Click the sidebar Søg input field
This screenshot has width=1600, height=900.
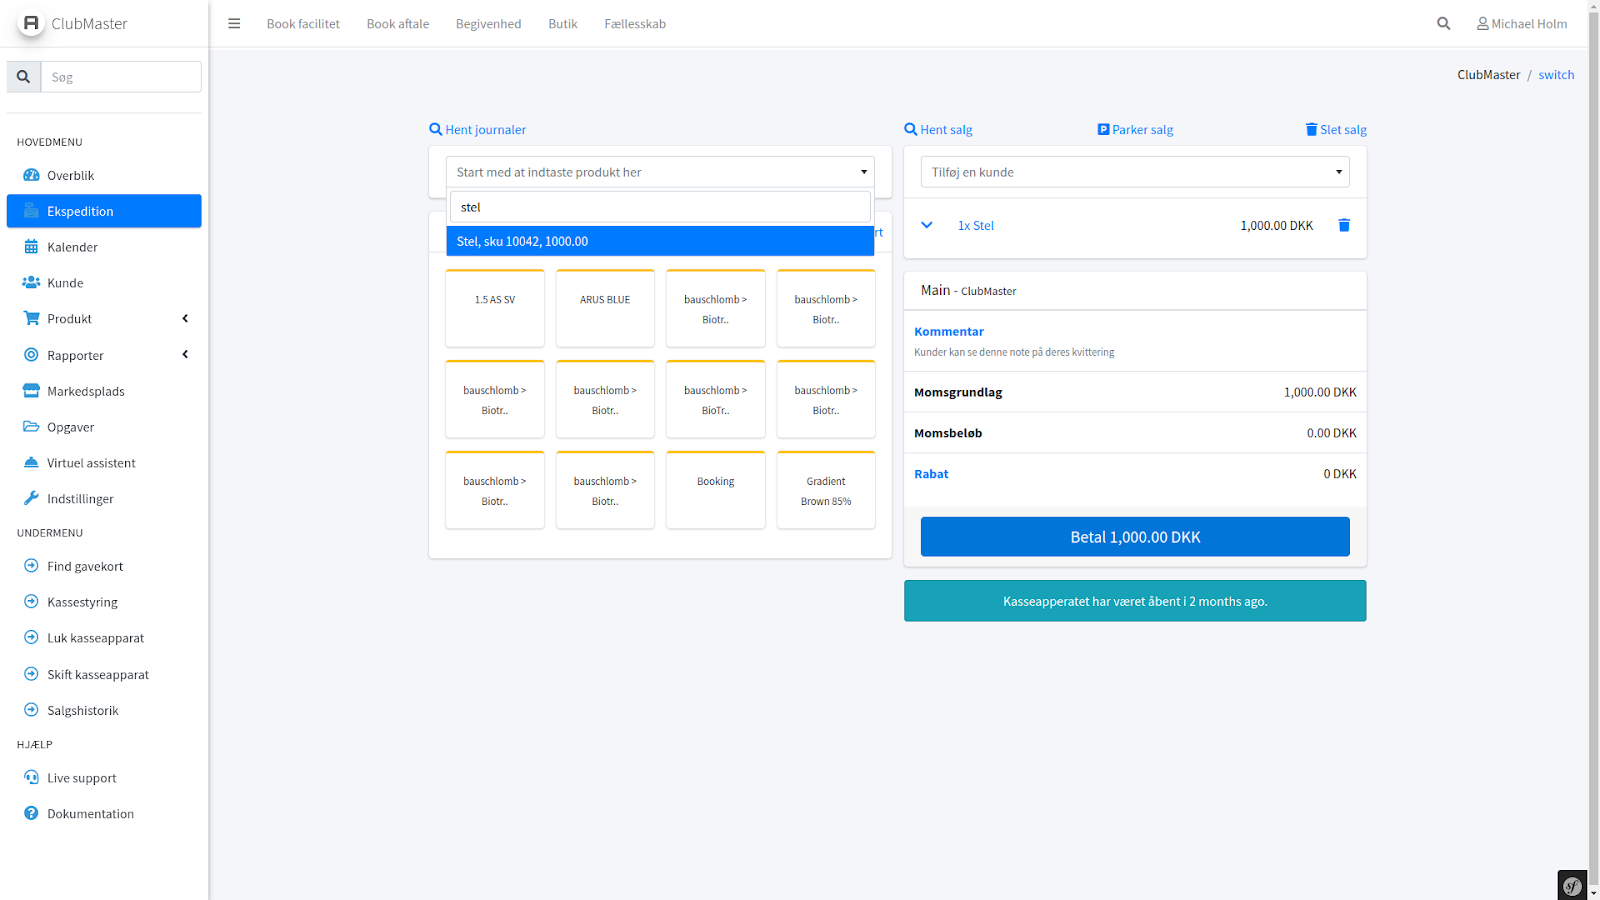coord(121,77)
